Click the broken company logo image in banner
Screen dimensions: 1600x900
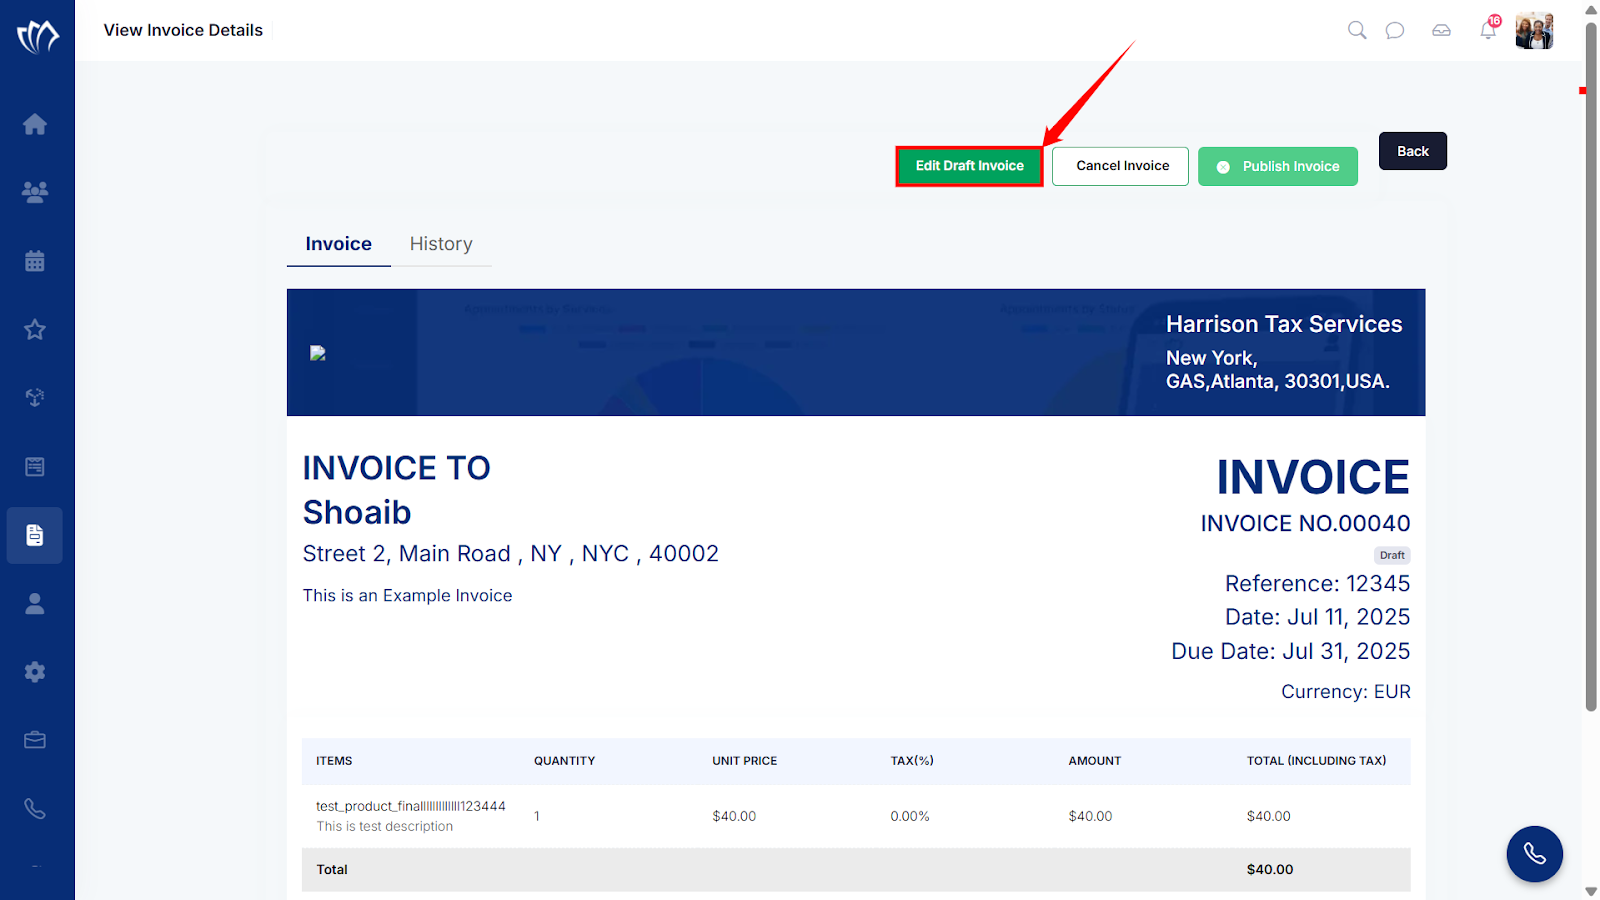point(318,353)
